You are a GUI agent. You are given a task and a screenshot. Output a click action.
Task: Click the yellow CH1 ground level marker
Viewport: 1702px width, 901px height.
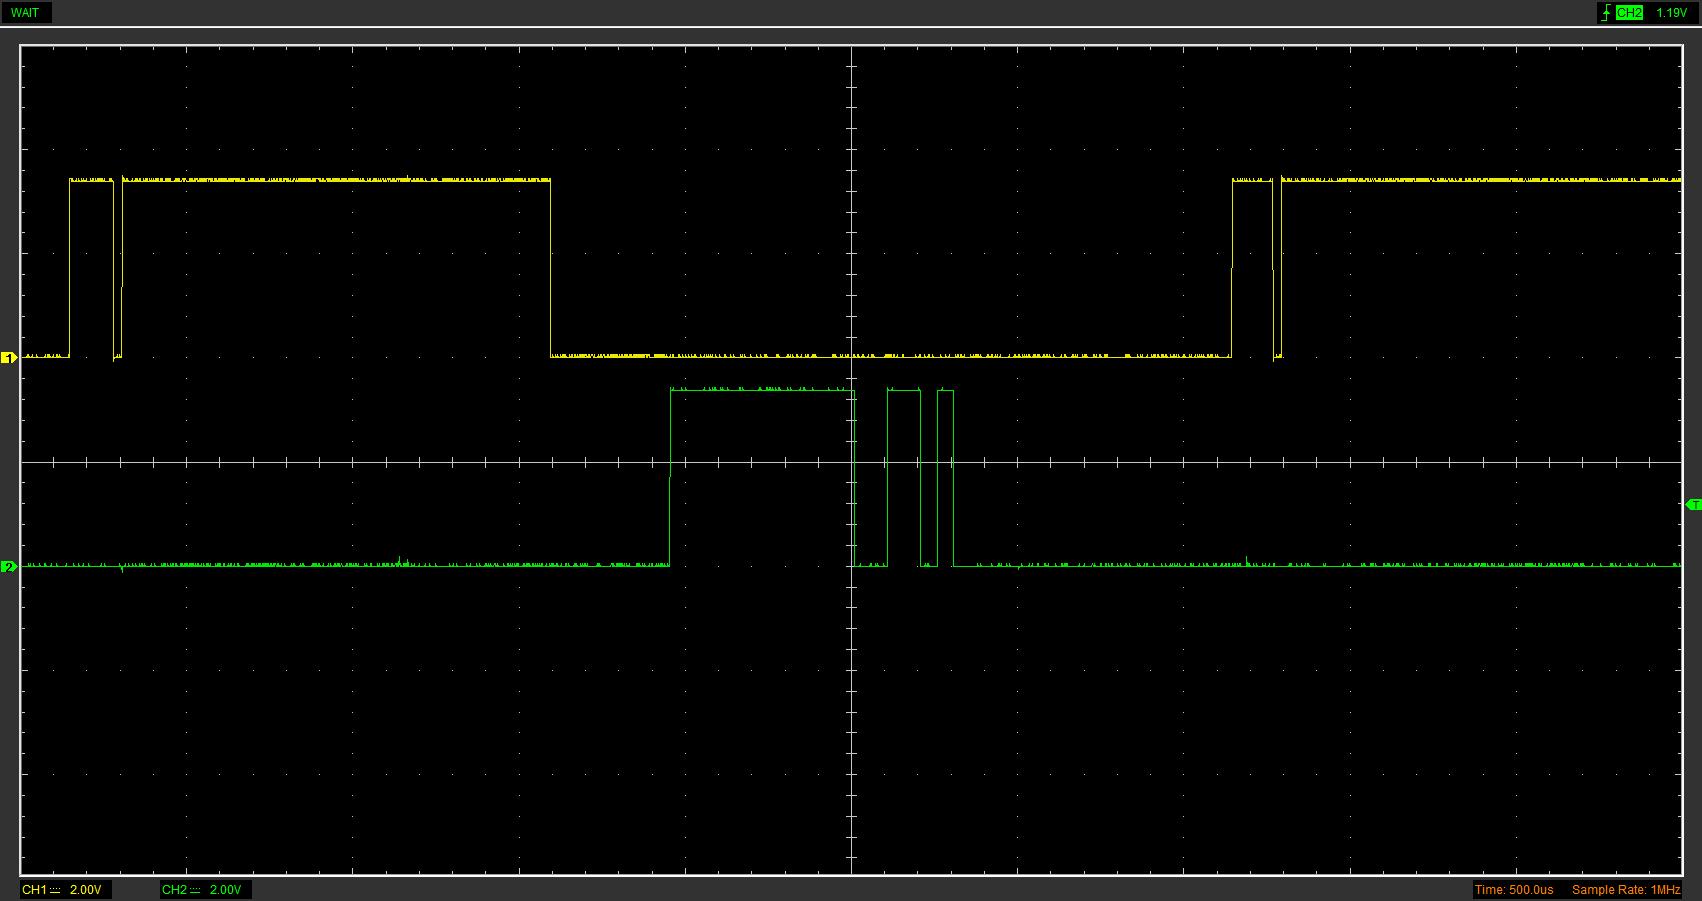(9, 357)
